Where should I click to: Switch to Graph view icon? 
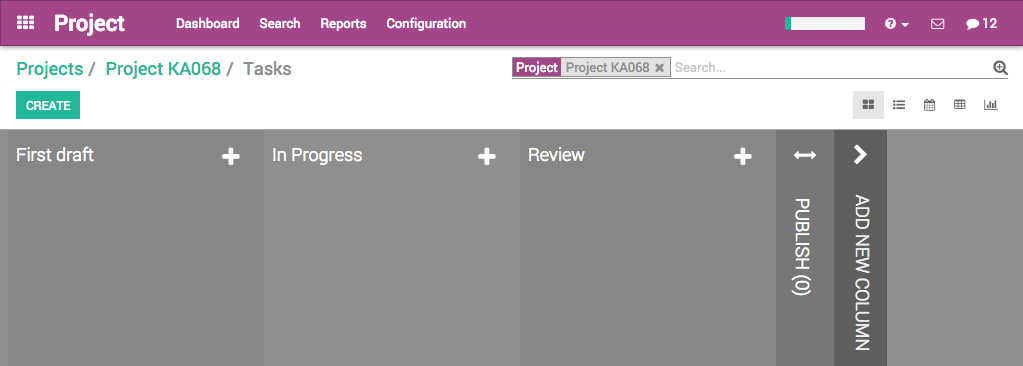[990, 105]
